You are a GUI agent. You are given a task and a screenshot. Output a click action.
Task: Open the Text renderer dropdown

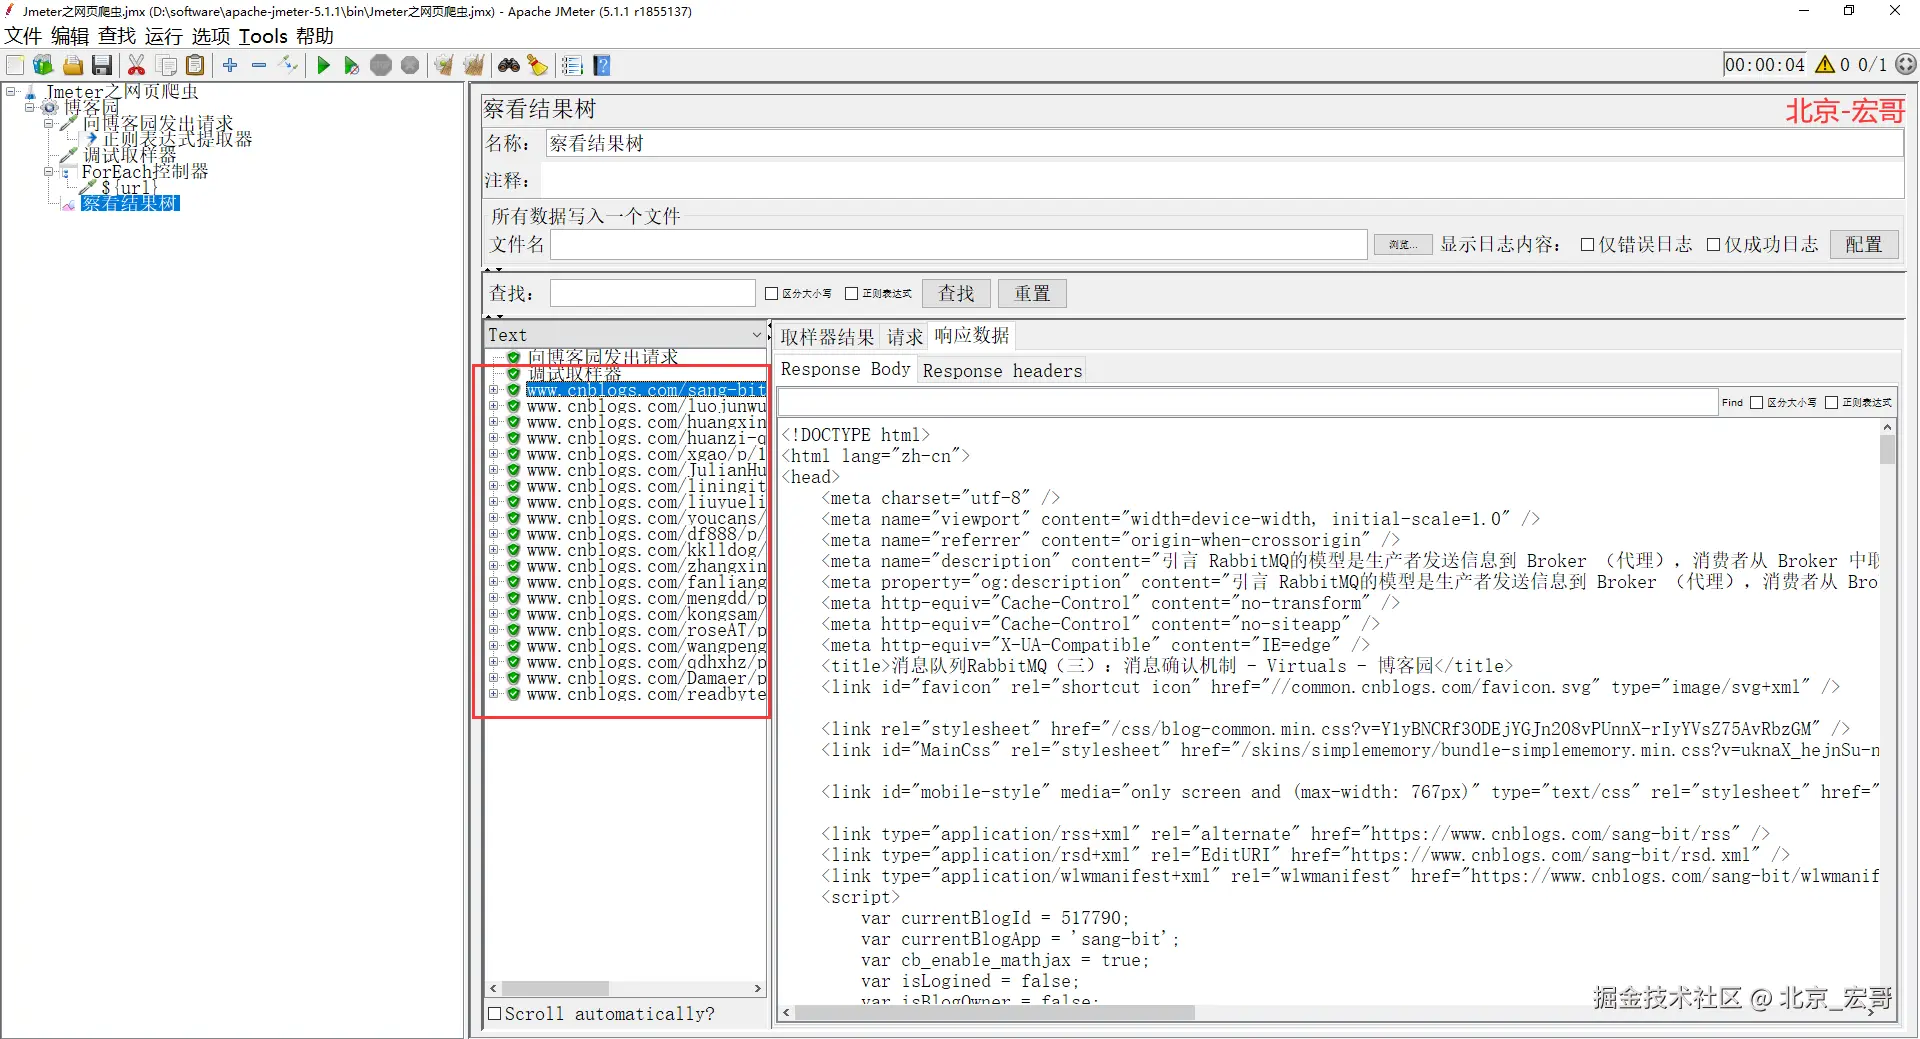pos(625,335)
